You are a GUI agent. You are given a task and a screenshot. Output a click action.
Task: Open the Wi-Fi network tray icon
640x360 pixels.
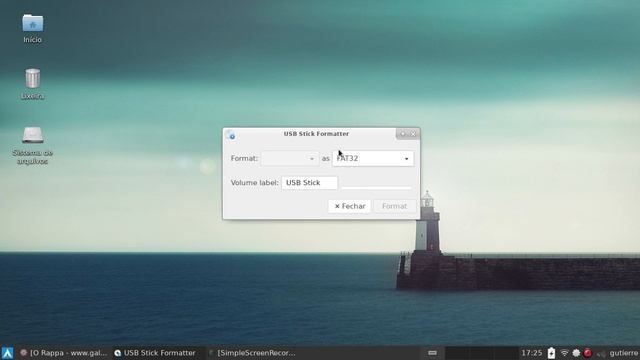point(564,353)
